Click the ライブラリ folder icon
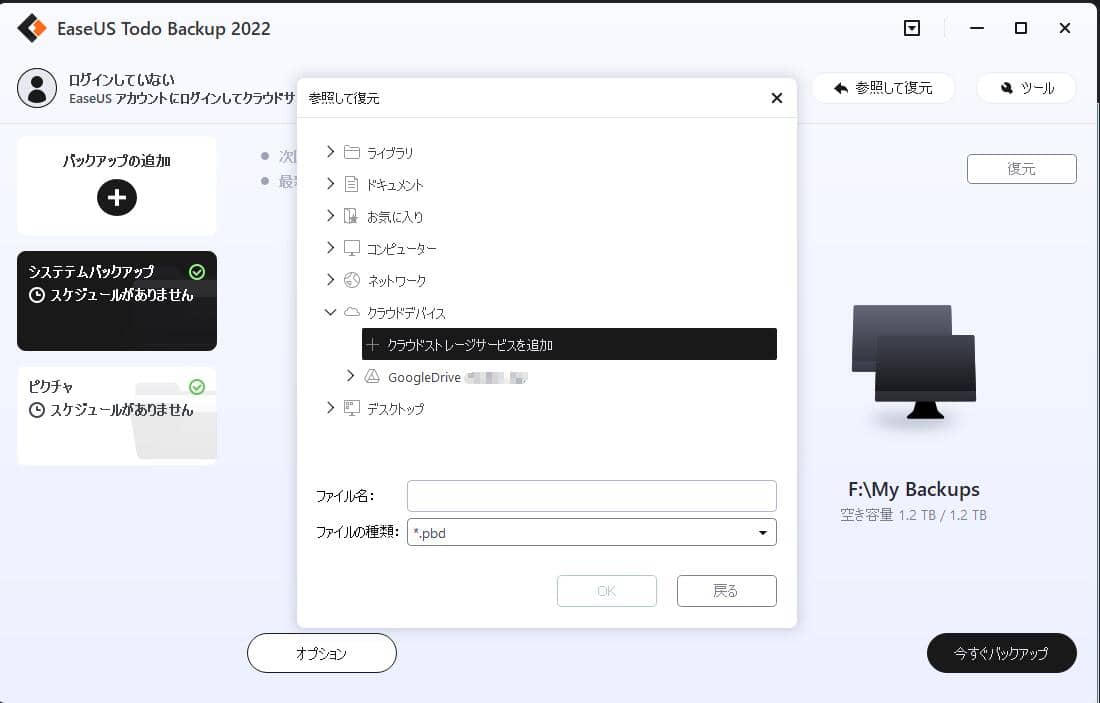 [351, 152]
